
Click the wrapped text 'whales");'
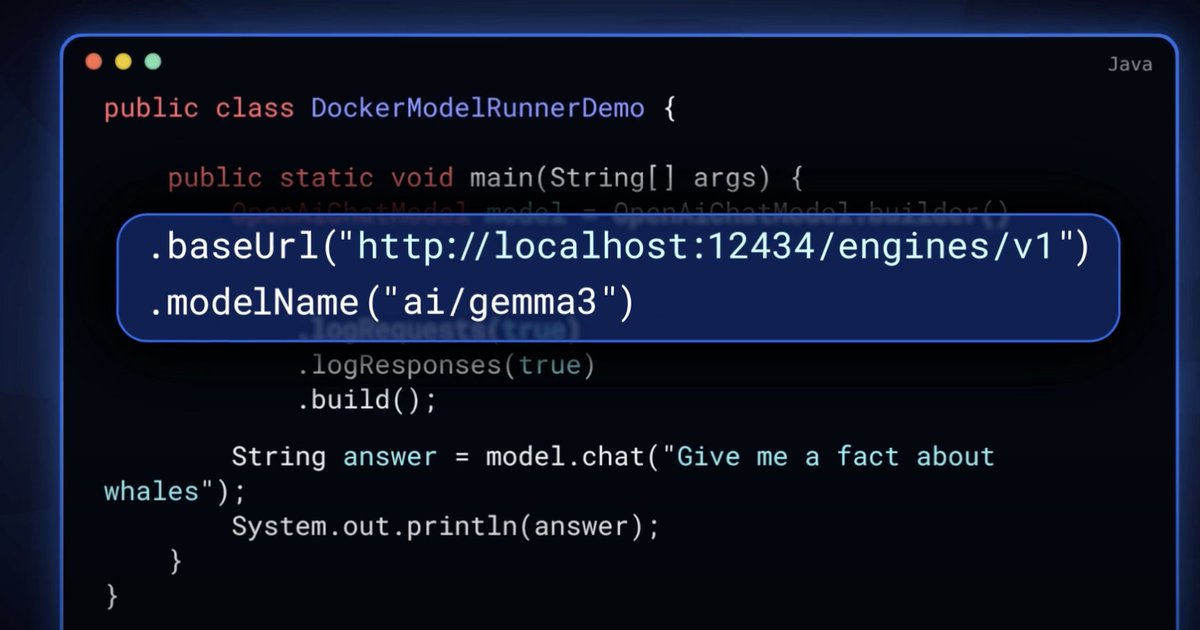pos(174,492)
